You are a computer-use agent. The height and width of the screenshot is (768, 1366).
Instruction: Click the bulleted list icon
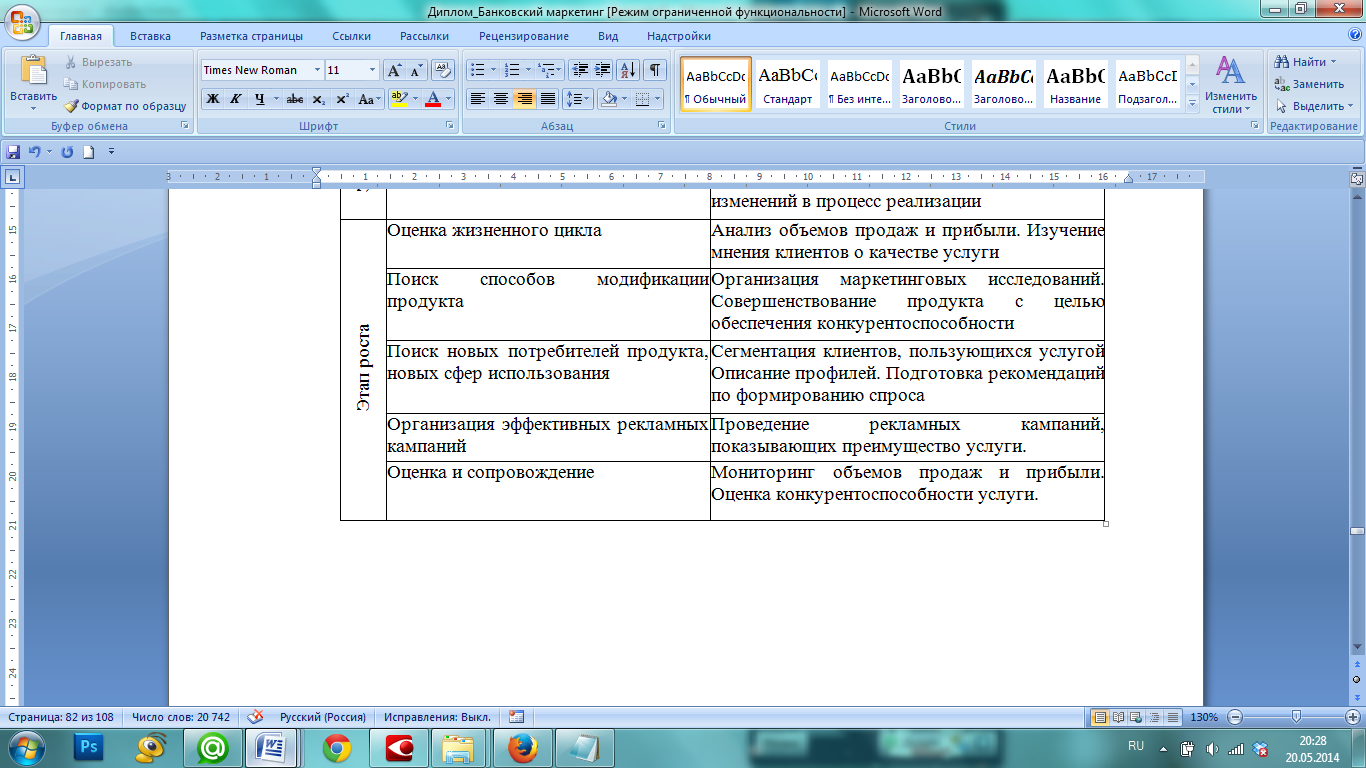[477, 70]
